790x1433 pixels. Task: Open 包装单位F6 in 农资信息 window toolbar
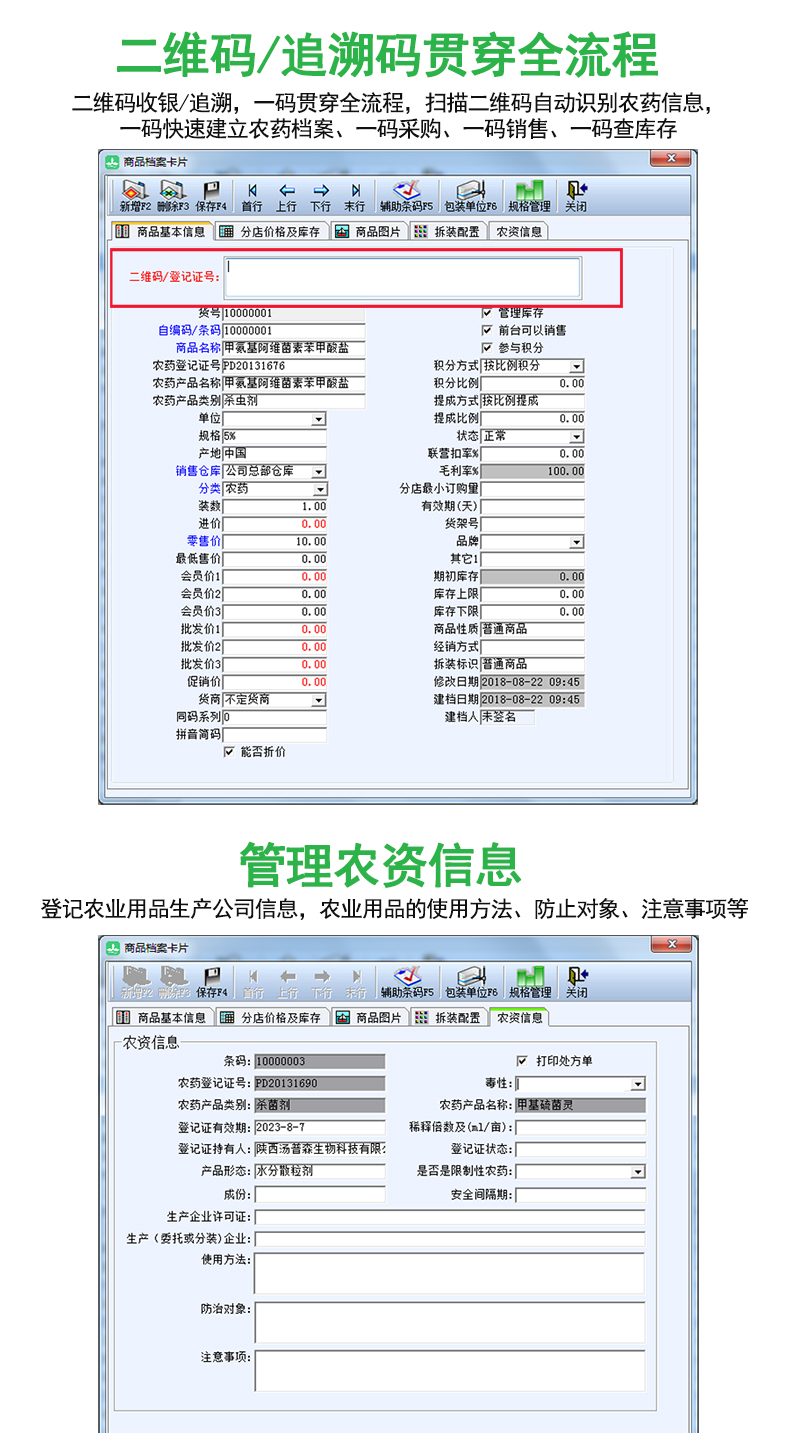[471, 982]
